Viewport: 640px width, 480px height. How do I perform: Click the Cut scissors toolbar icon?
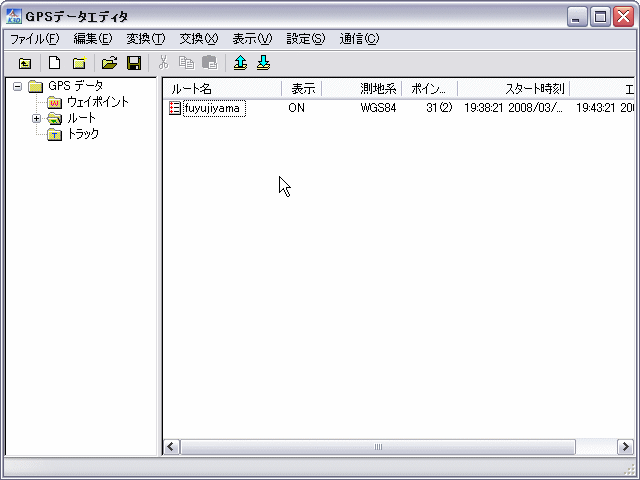[163, 63]
